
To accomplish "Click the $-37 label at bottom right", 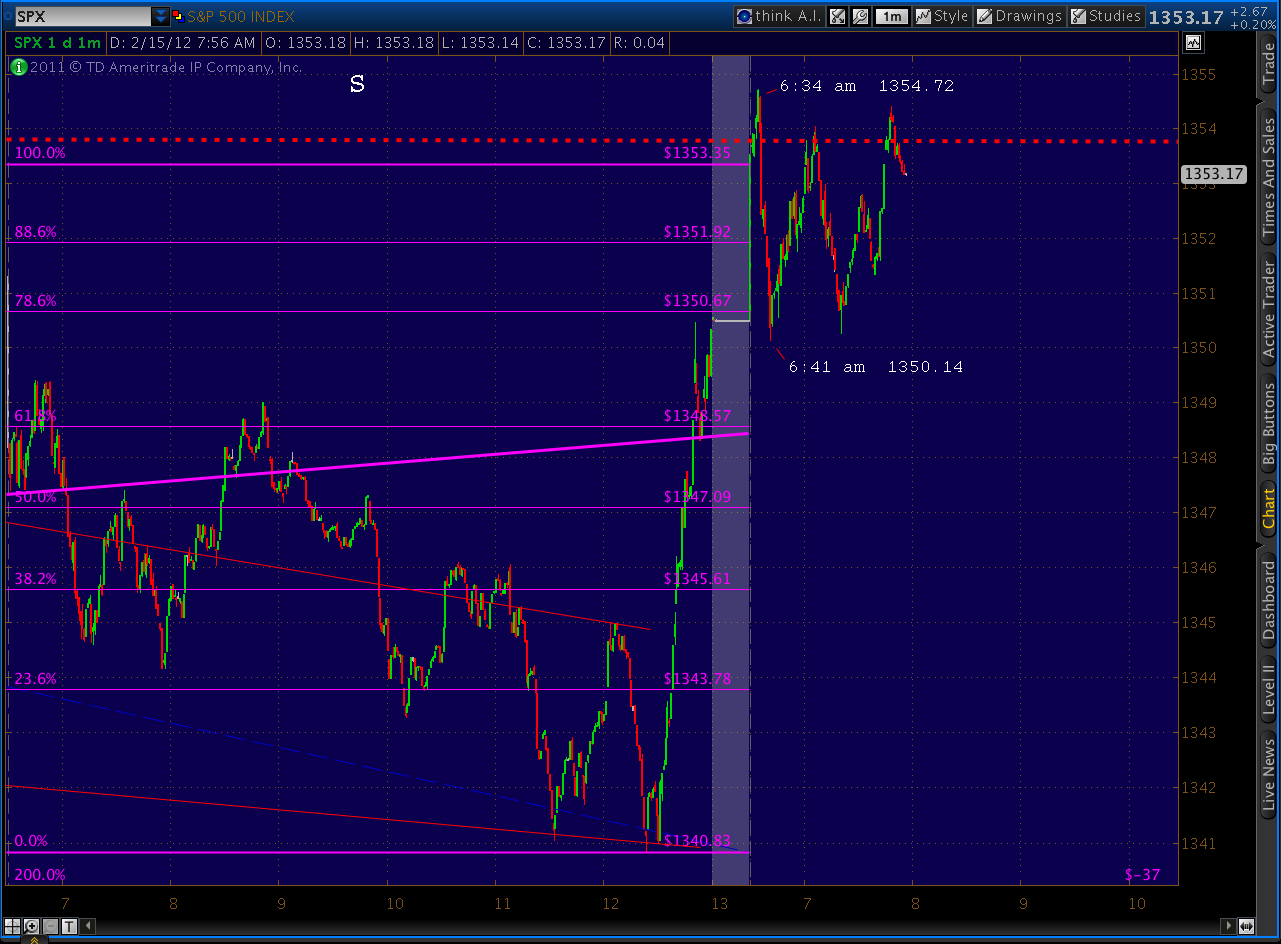I will coord(1142,875).
